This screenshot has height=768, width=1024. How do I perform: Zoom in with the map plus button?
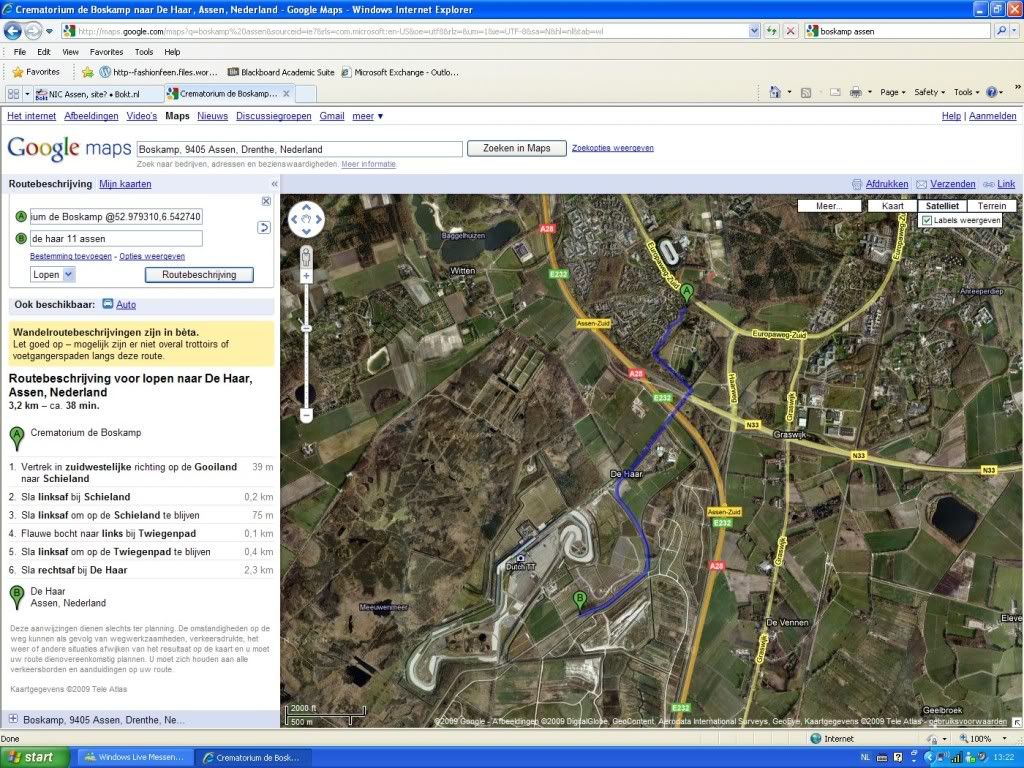coord(307,275)
